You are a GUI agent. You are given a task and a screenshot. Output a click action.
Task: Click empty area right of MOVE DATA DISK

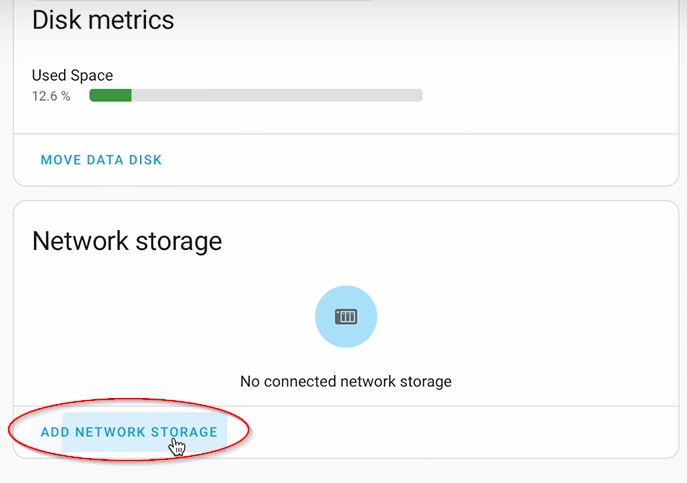pos(416,160)
